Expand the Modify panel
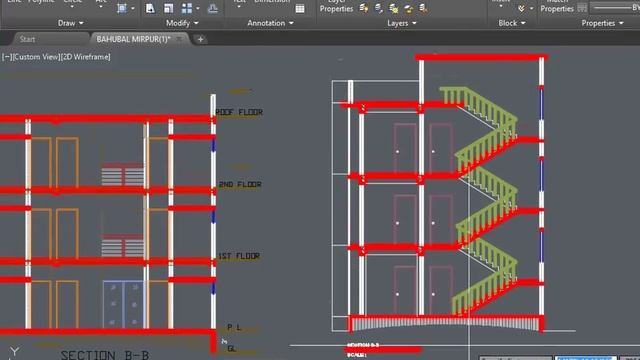This screenshot has width=640, height=360. tap(182, 23)
